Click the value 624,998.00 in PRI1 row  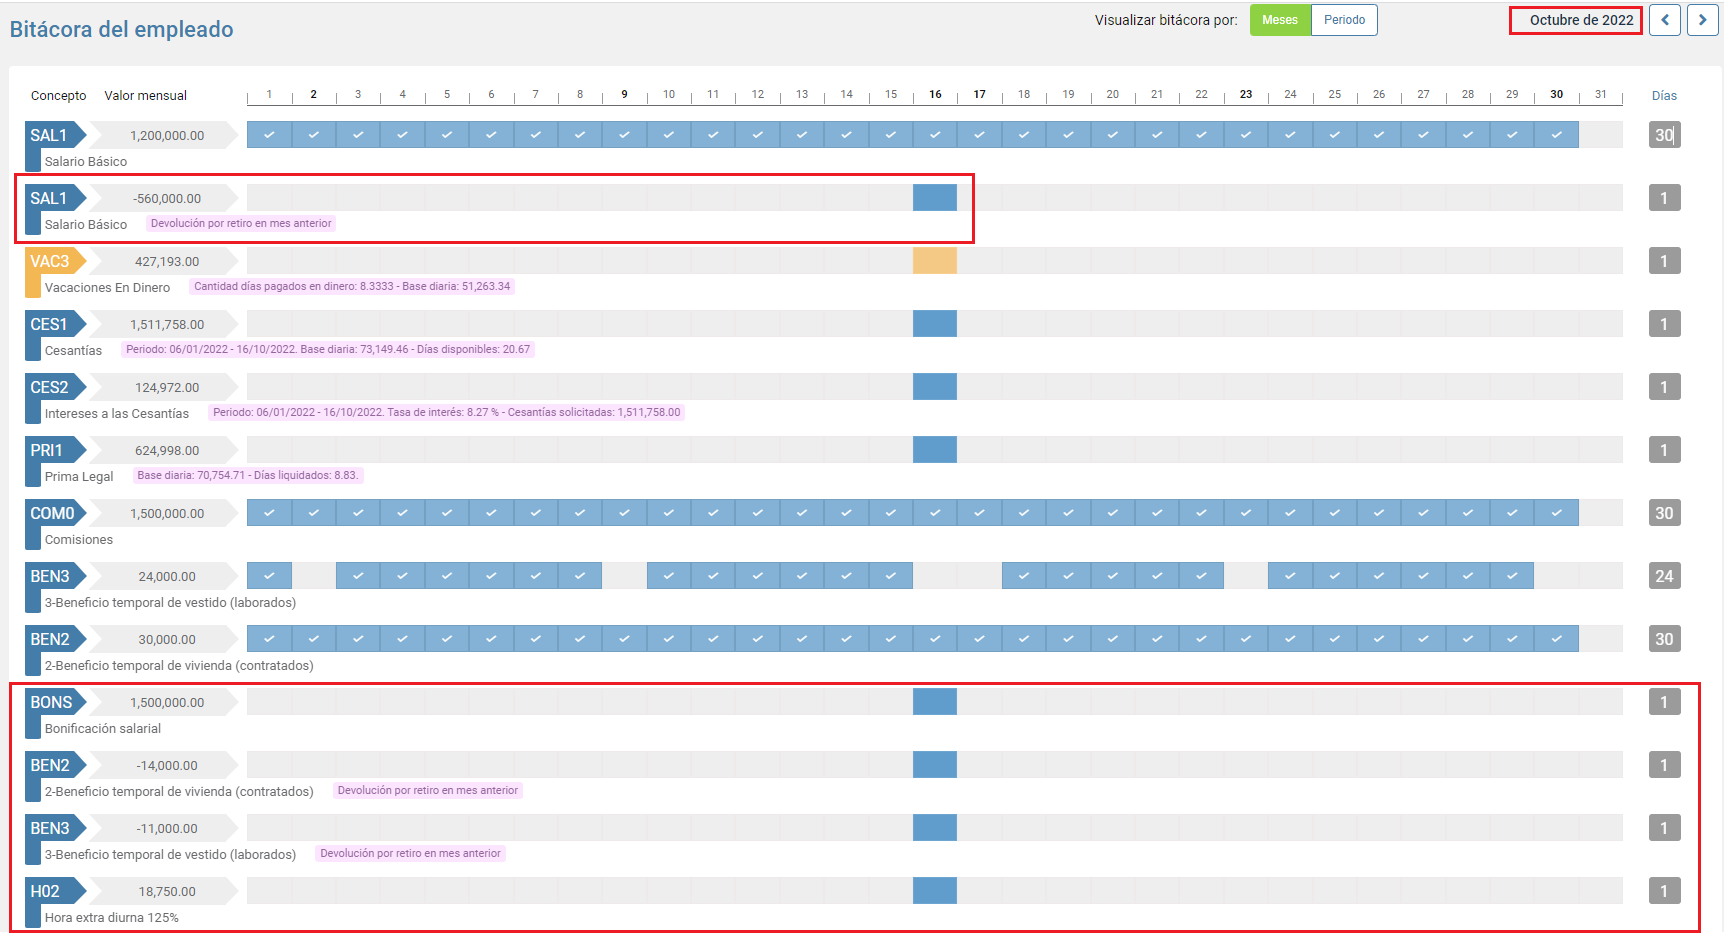pyautogui.click(x=167, y=451)
